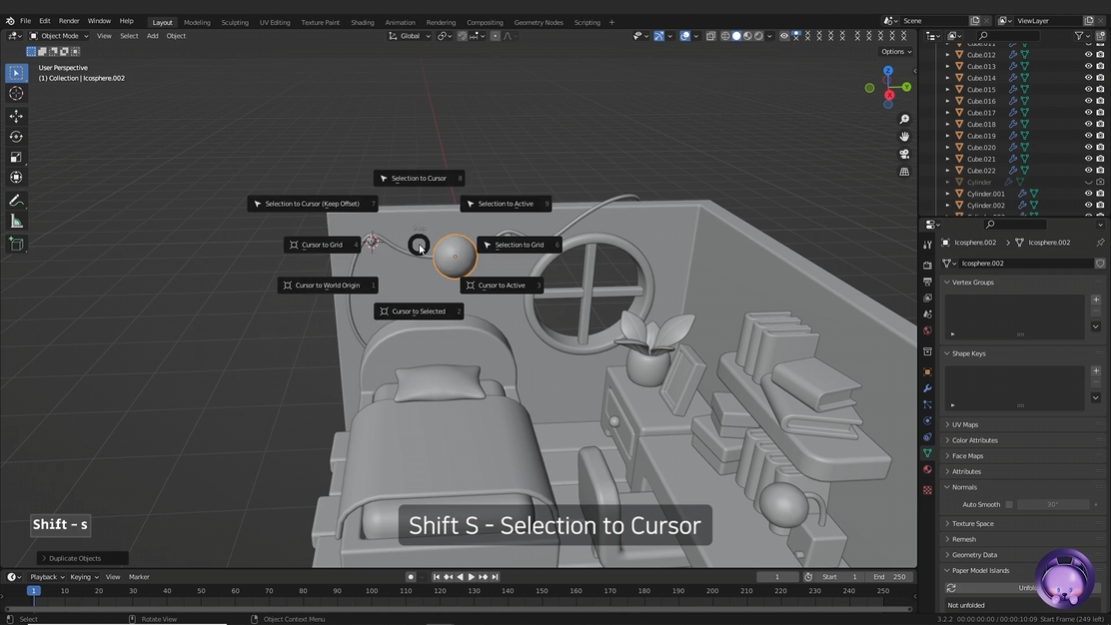Image resolution: width=1111 pixels, height=625 pixels.
Task: Click the timeline horizontal scrollbar
Action: click(458, 609)
